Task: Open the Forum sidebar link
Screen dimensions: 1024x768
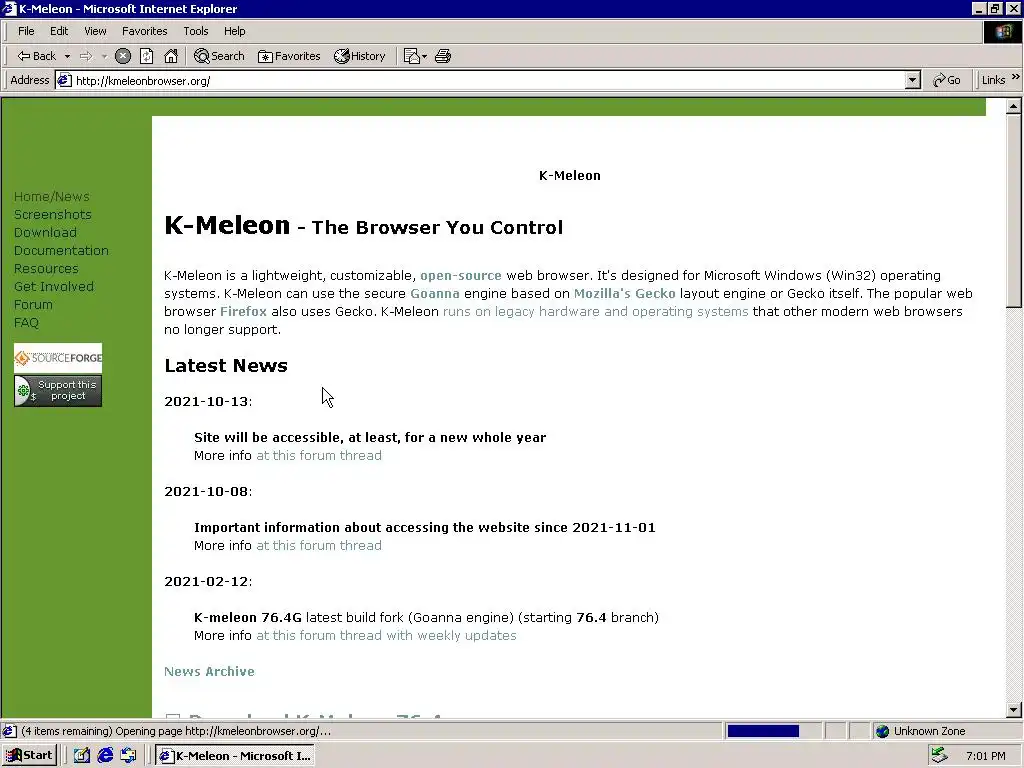Action: pyautogui.click(x=33, y=304)
